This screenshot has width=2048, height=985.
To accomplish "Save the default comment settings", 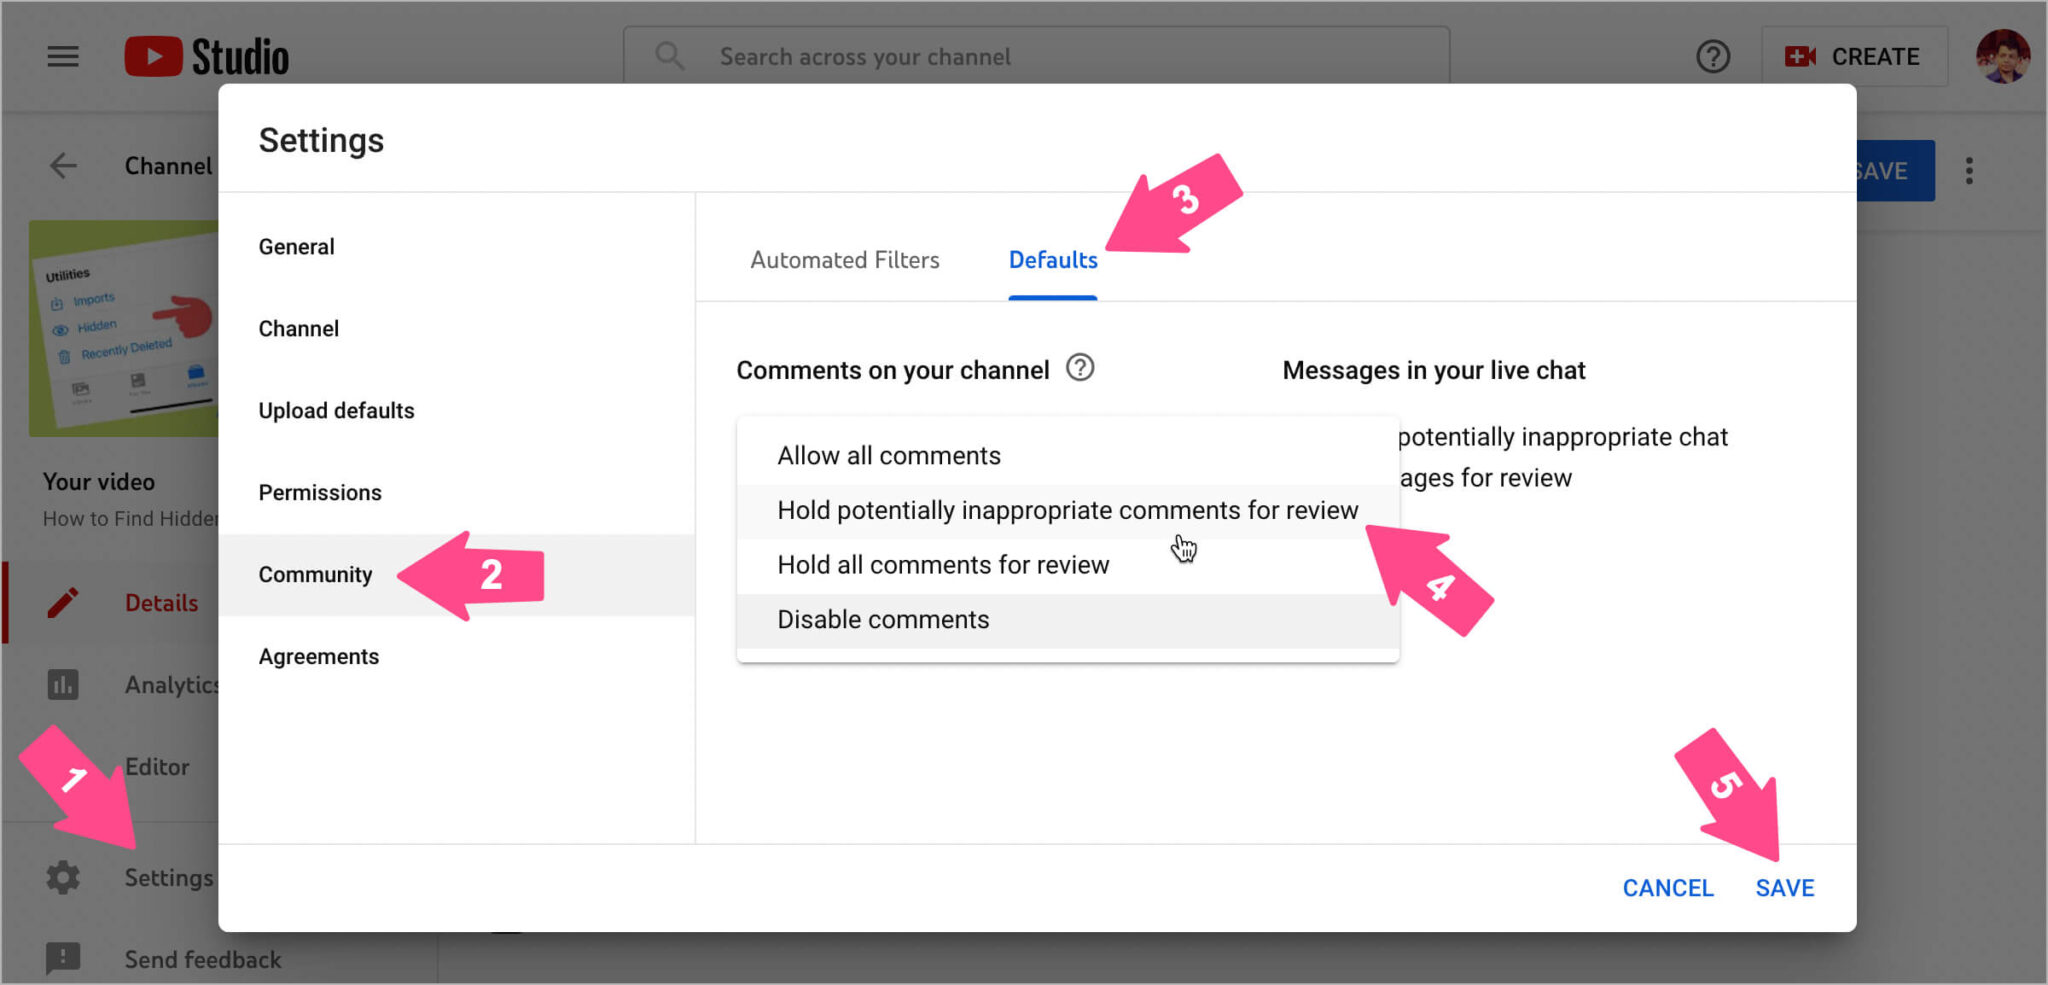I will point(1785,887).
